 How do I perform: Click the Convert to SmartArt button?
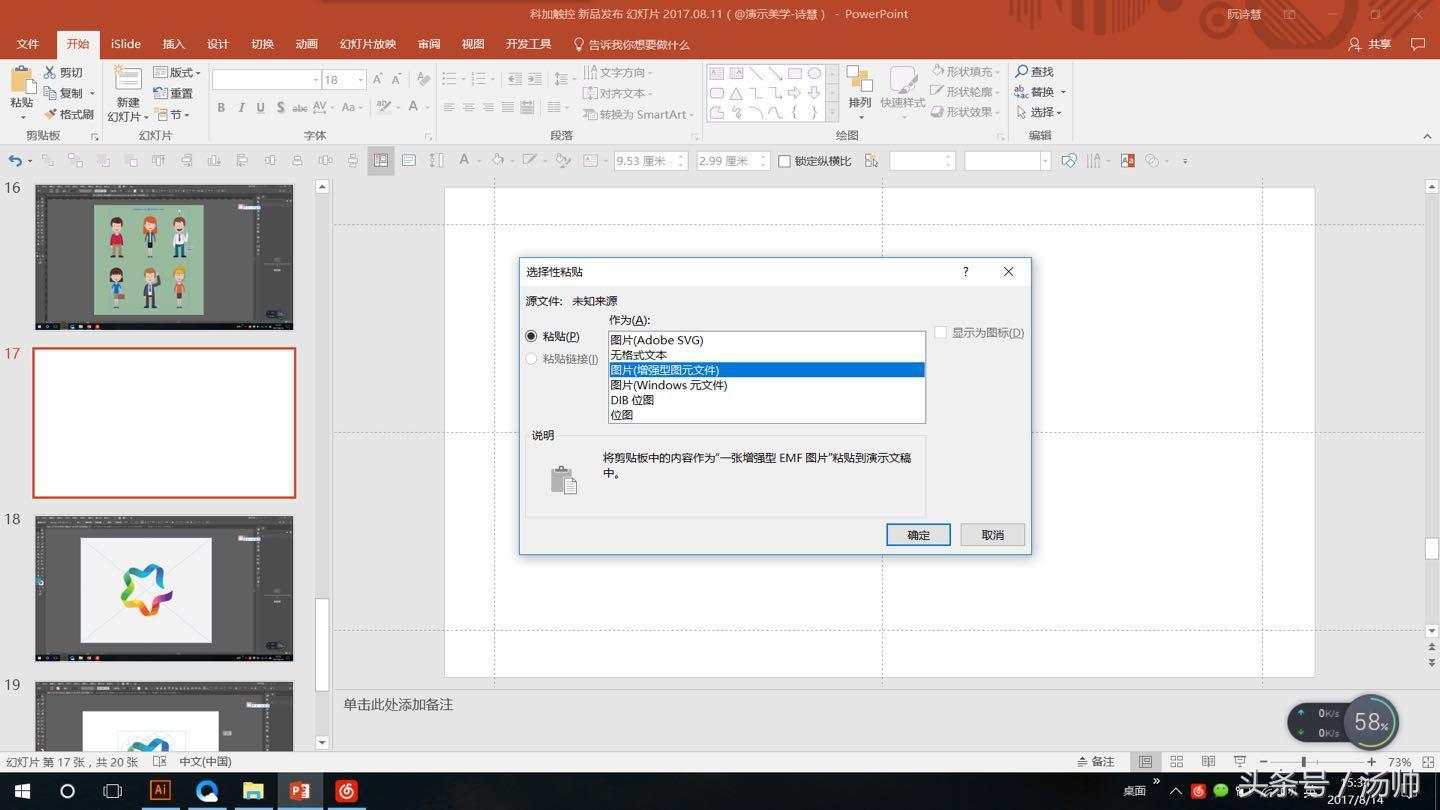636,114
